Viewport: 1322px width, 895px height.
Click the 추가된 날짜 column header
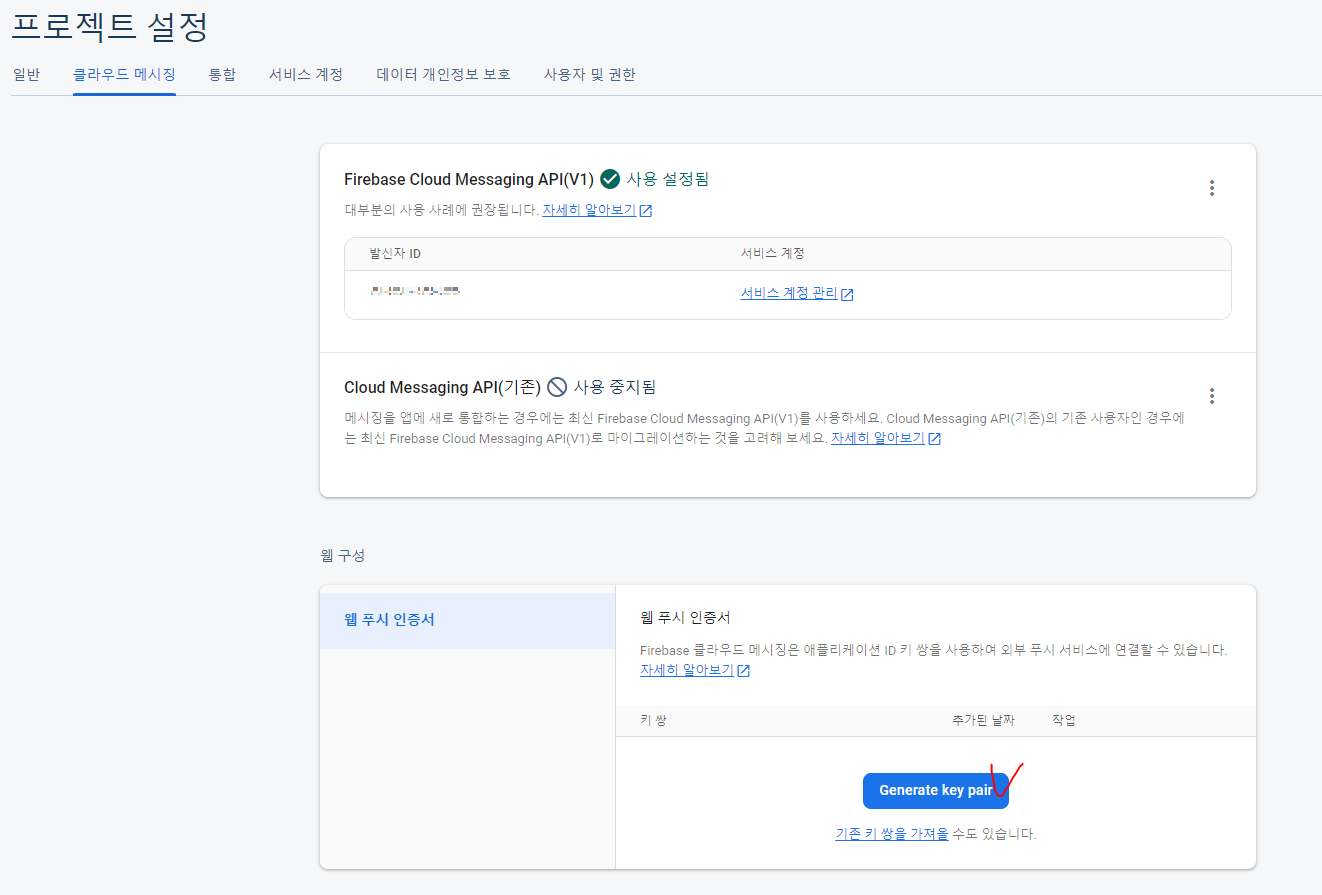tap(983, 720)
